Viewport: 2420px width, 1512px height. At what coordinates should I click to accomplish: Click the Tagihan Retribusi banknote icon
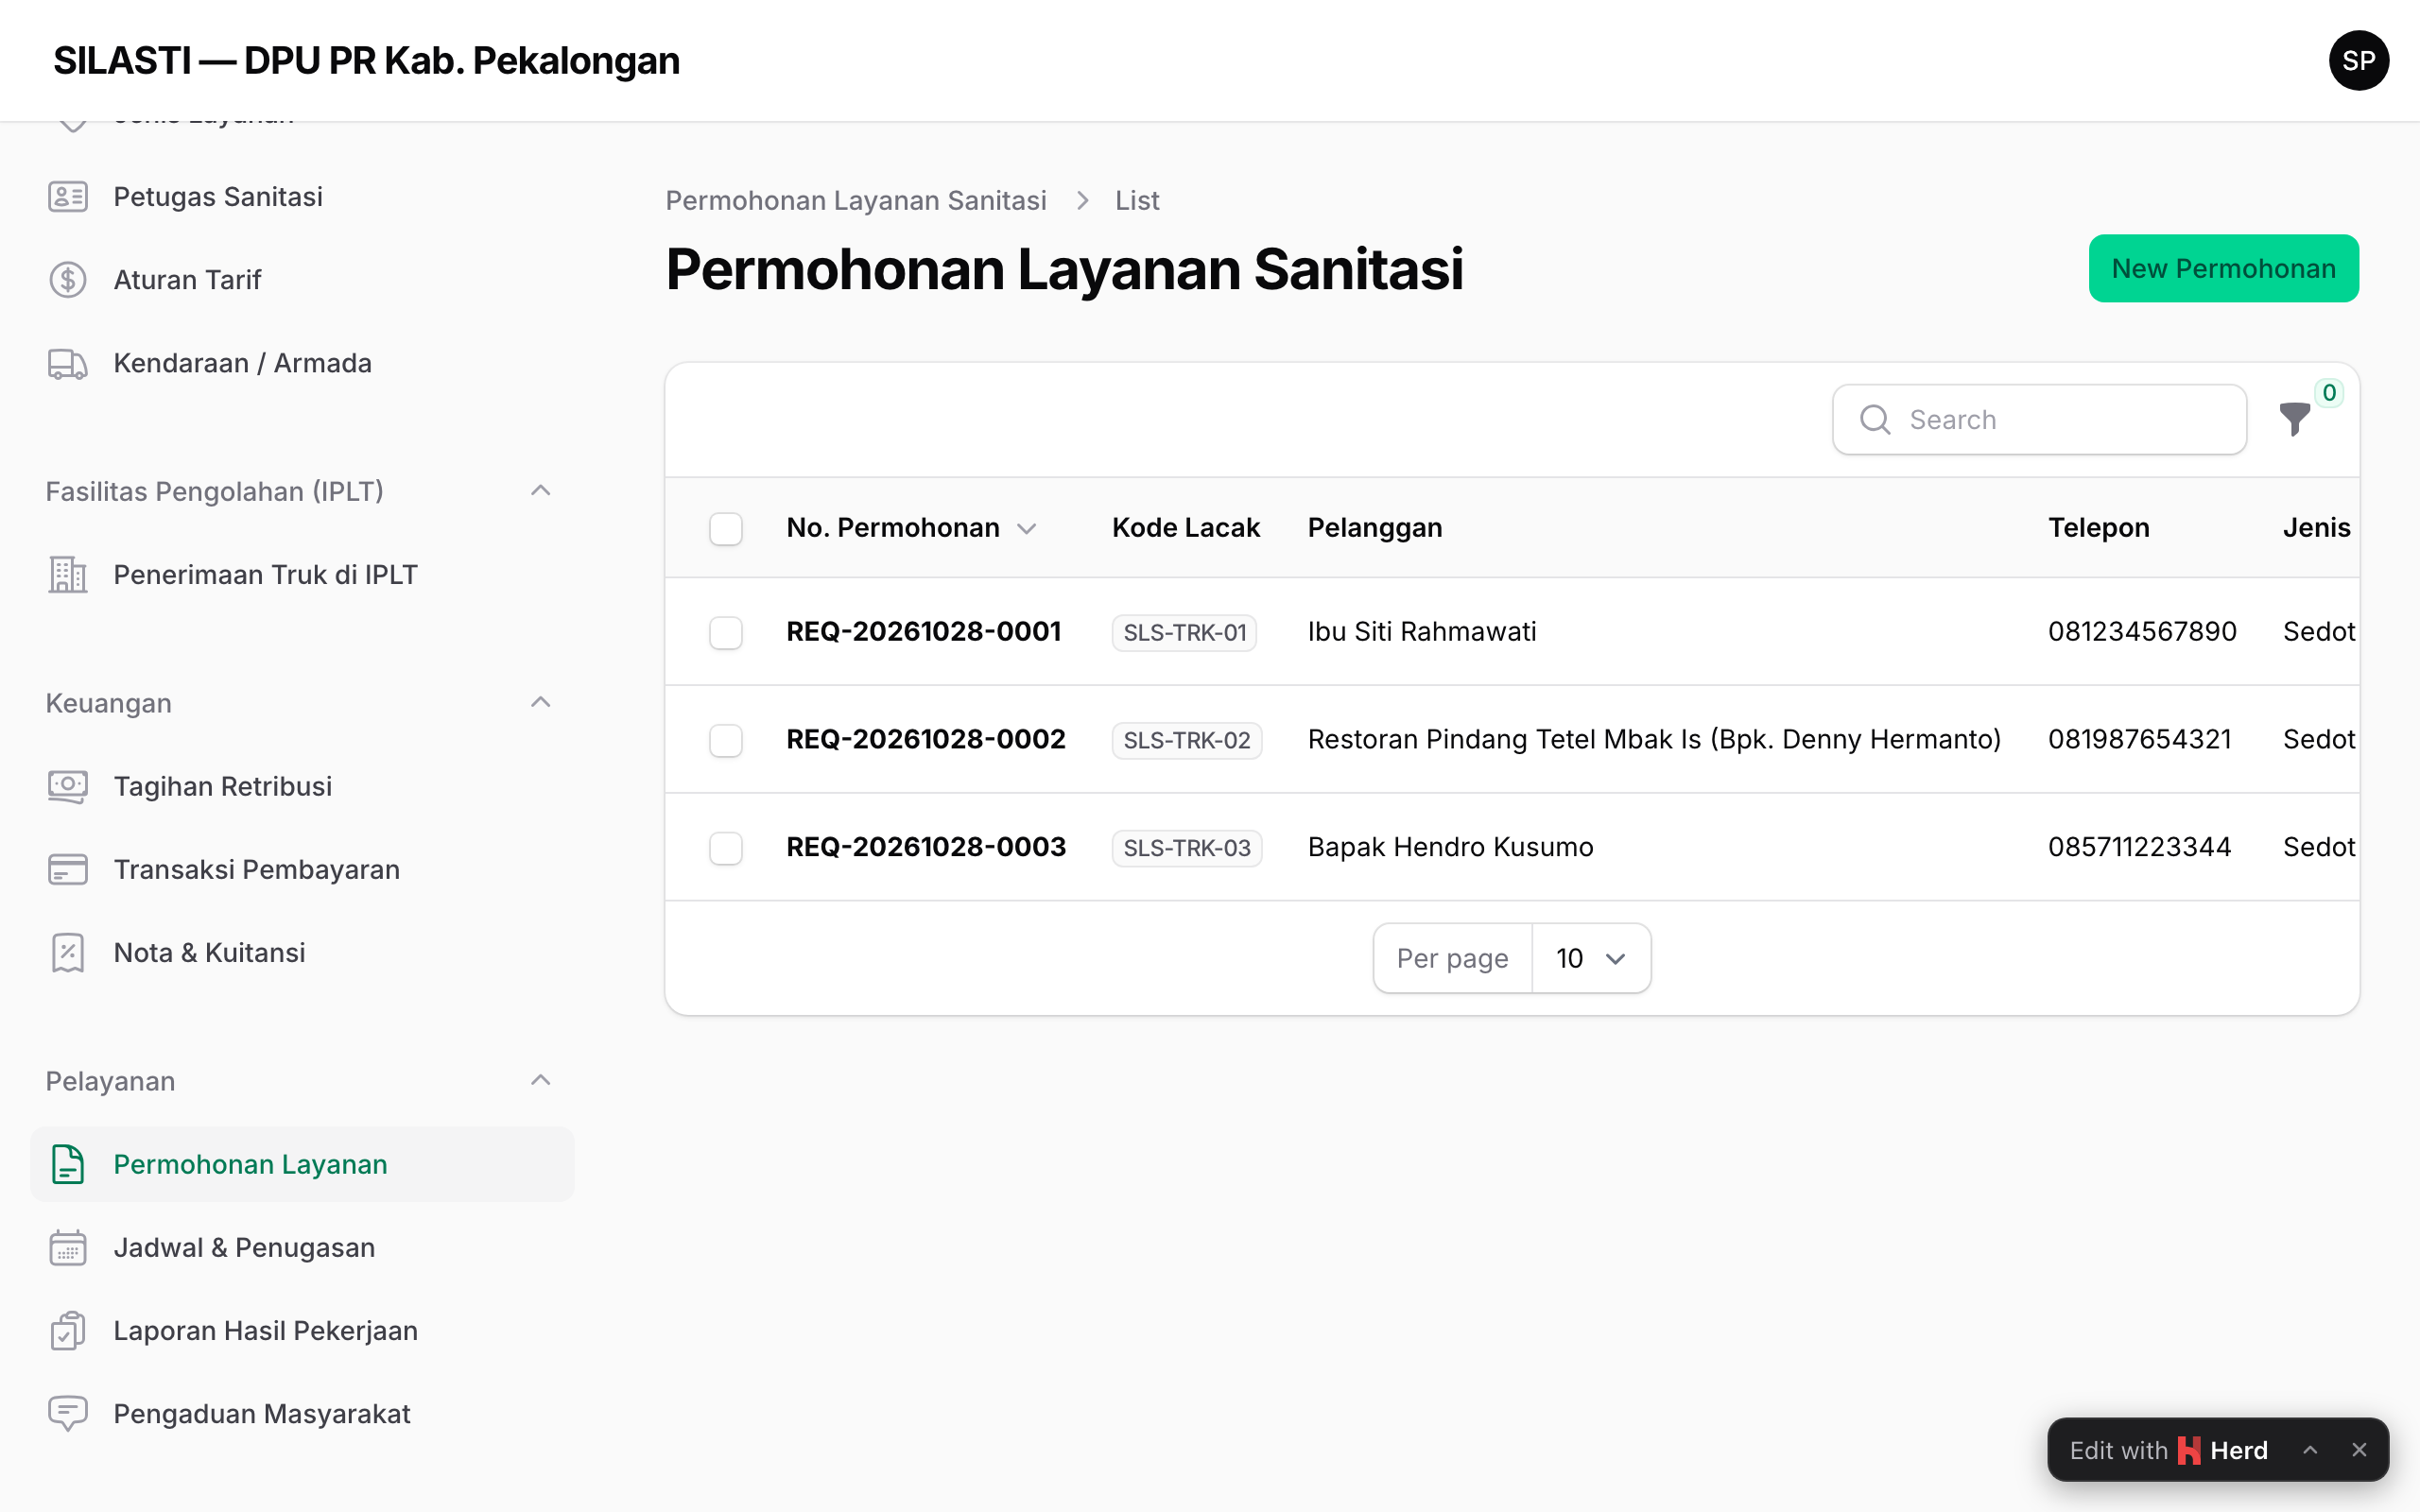click(68, 786)
